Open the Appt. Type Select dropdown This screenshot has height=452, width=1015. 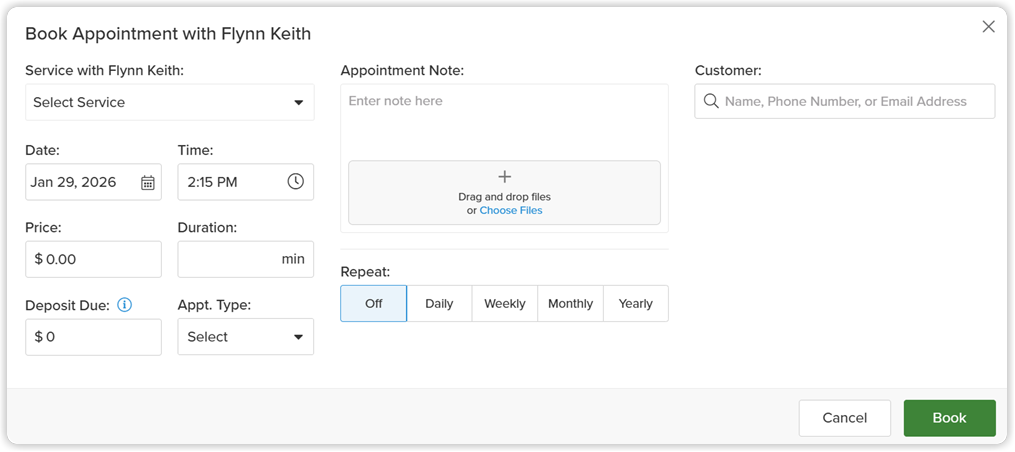pyautogui.click(x=246, y=337)
